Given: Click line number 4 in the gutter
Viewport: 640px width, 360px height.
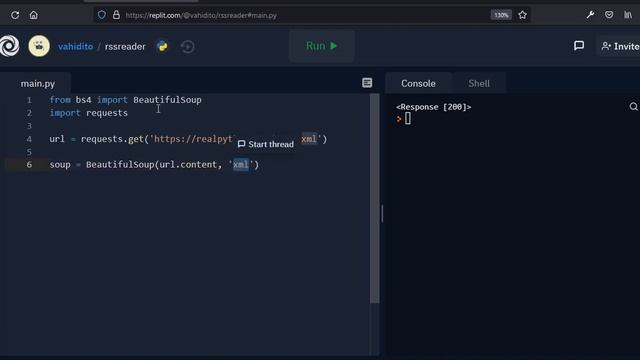Looking at the screenshot, I should (x=29, y=139).
